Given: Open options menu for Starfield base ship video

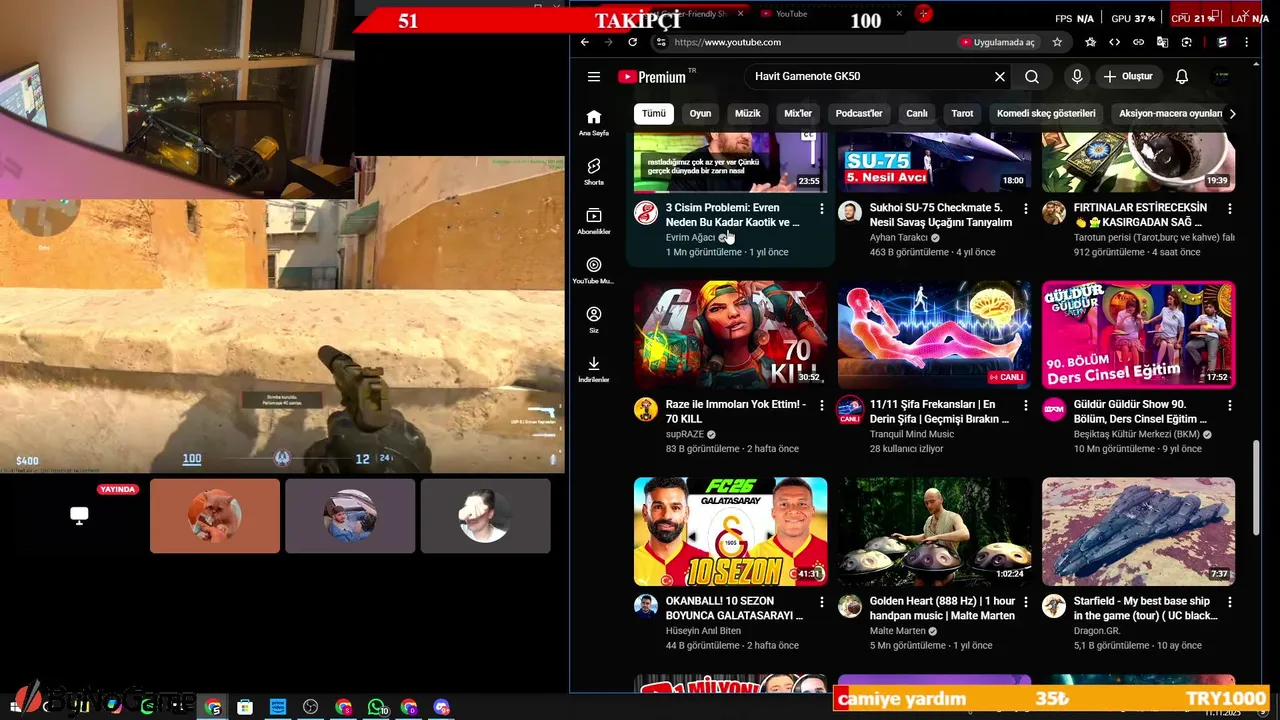Looking at the screenshot, I should coord(1230,603).
